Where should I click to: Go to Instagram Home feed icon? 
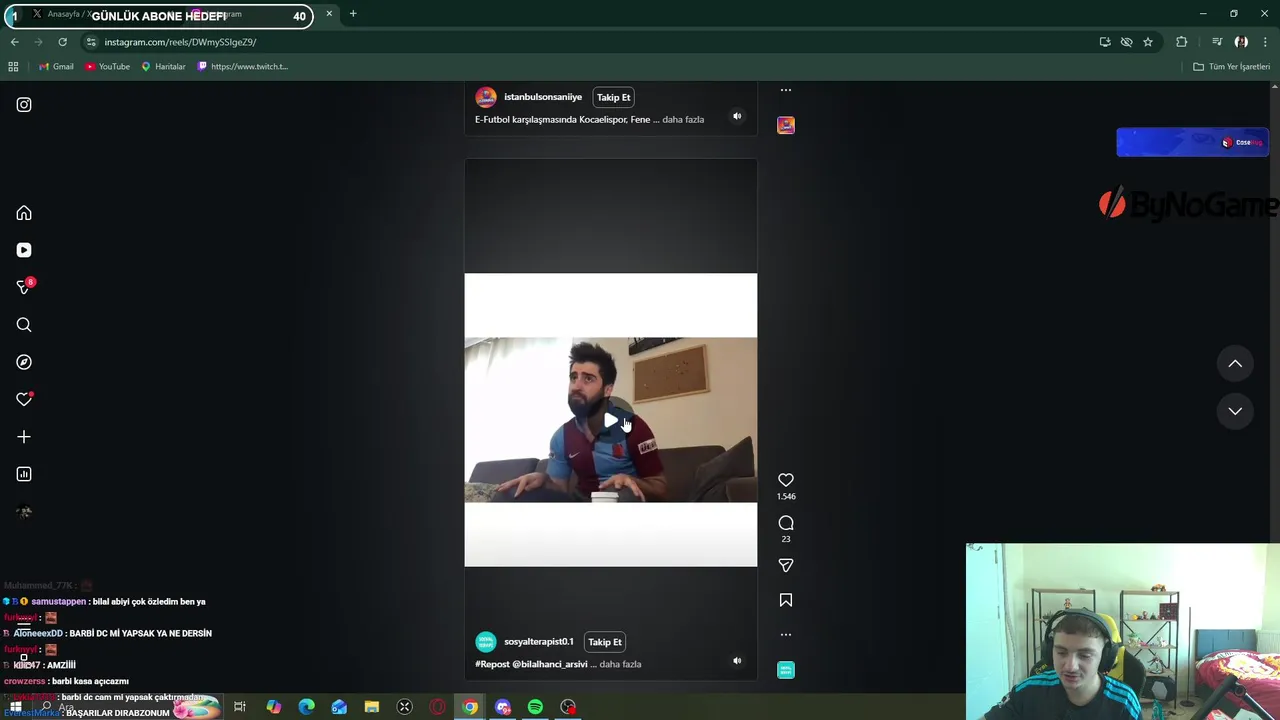pyautogui.click(x=24, y=213)
